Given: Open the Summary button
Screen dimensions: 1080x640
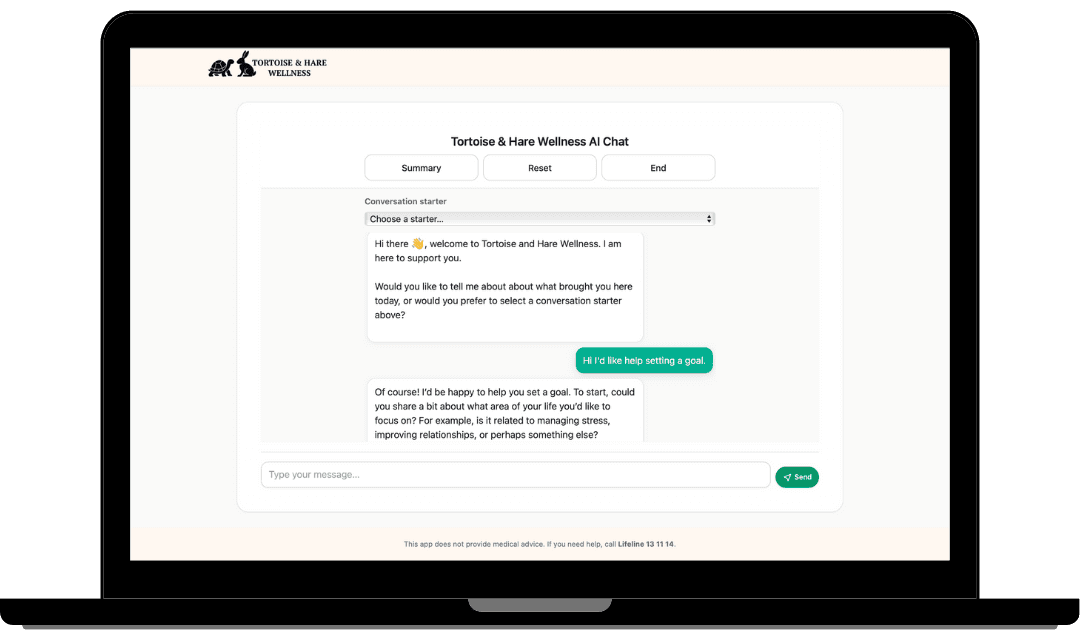Looking at the screenshot, I should (x=421, y=168).
